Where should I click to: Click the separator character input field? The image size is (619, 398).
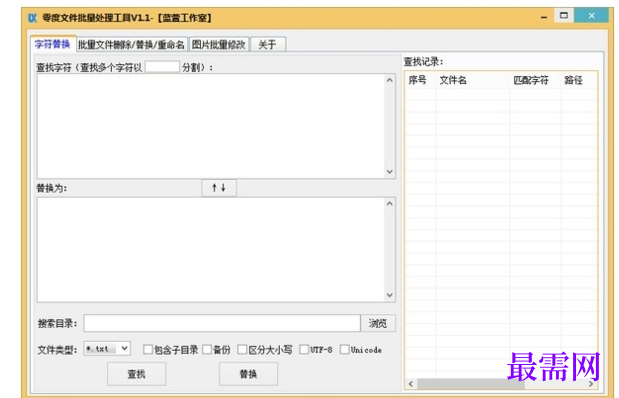(x=162, y=67)
